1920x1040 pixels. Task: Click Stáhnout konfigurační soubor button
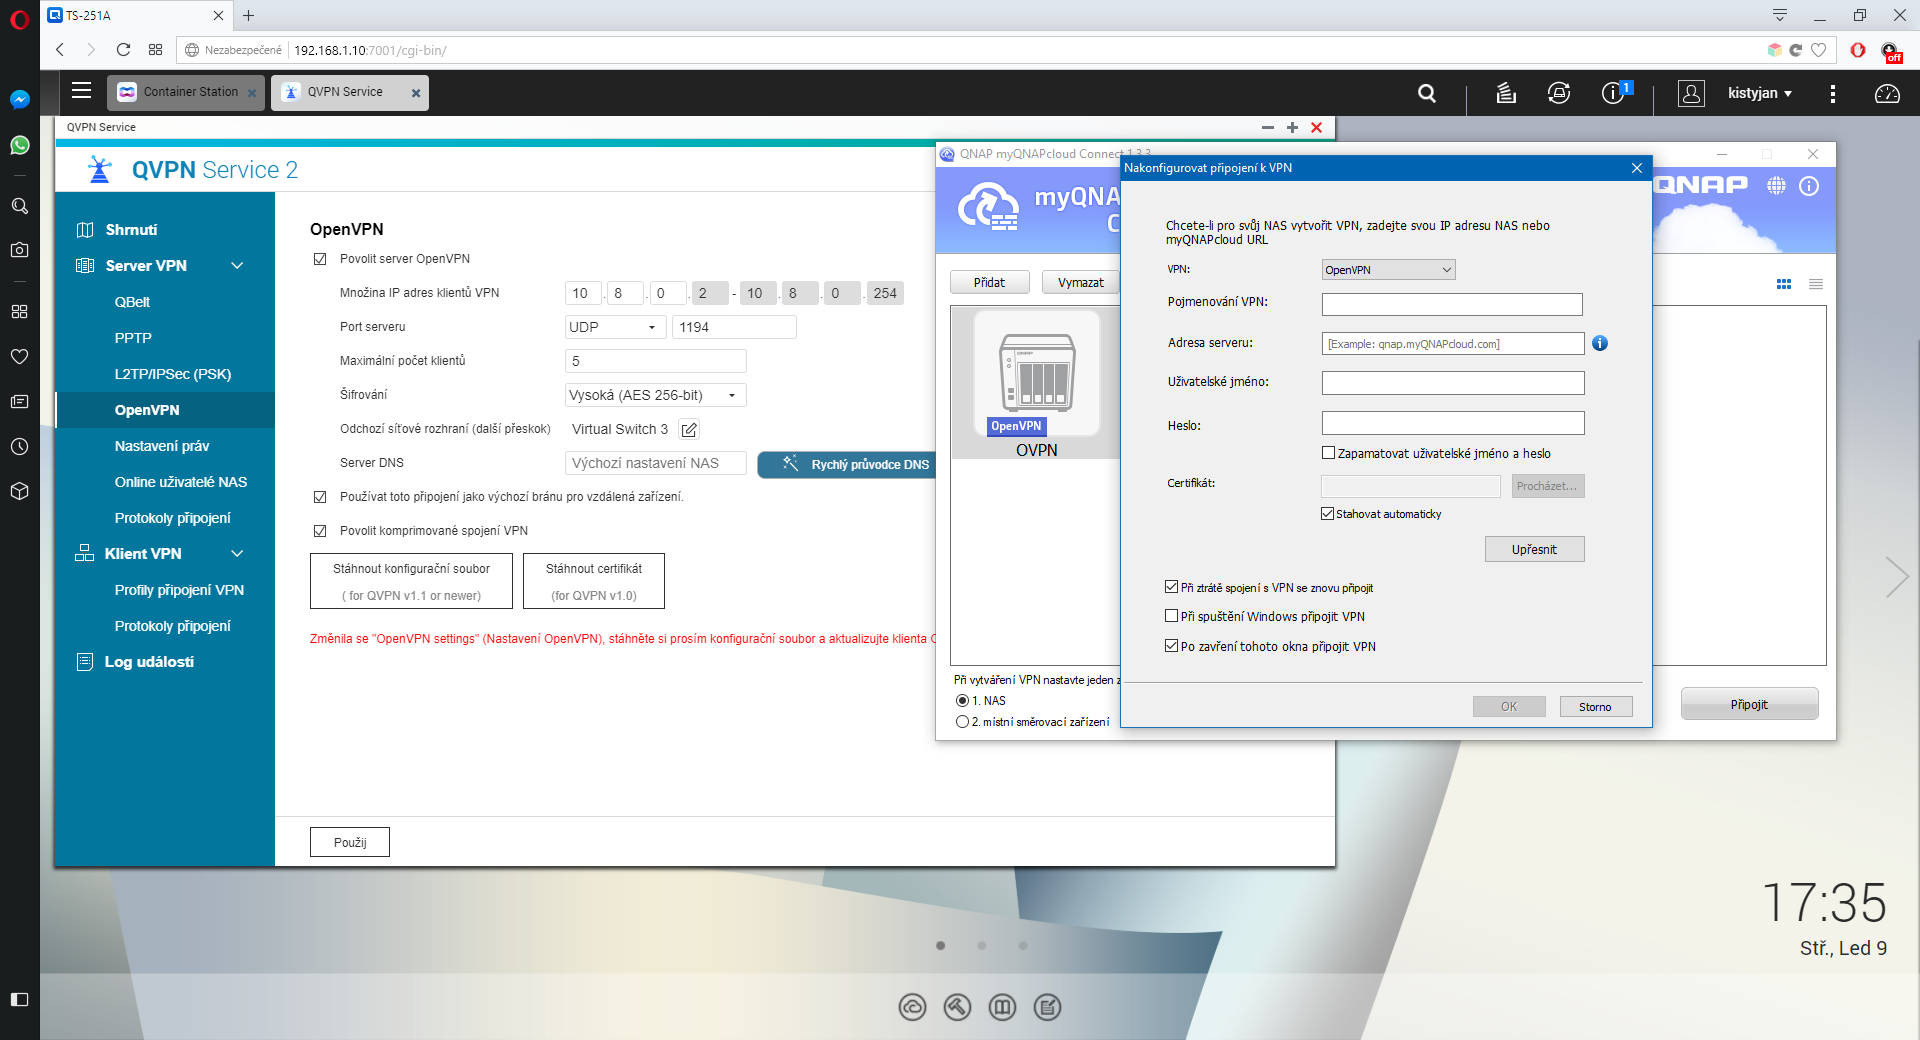411,581
